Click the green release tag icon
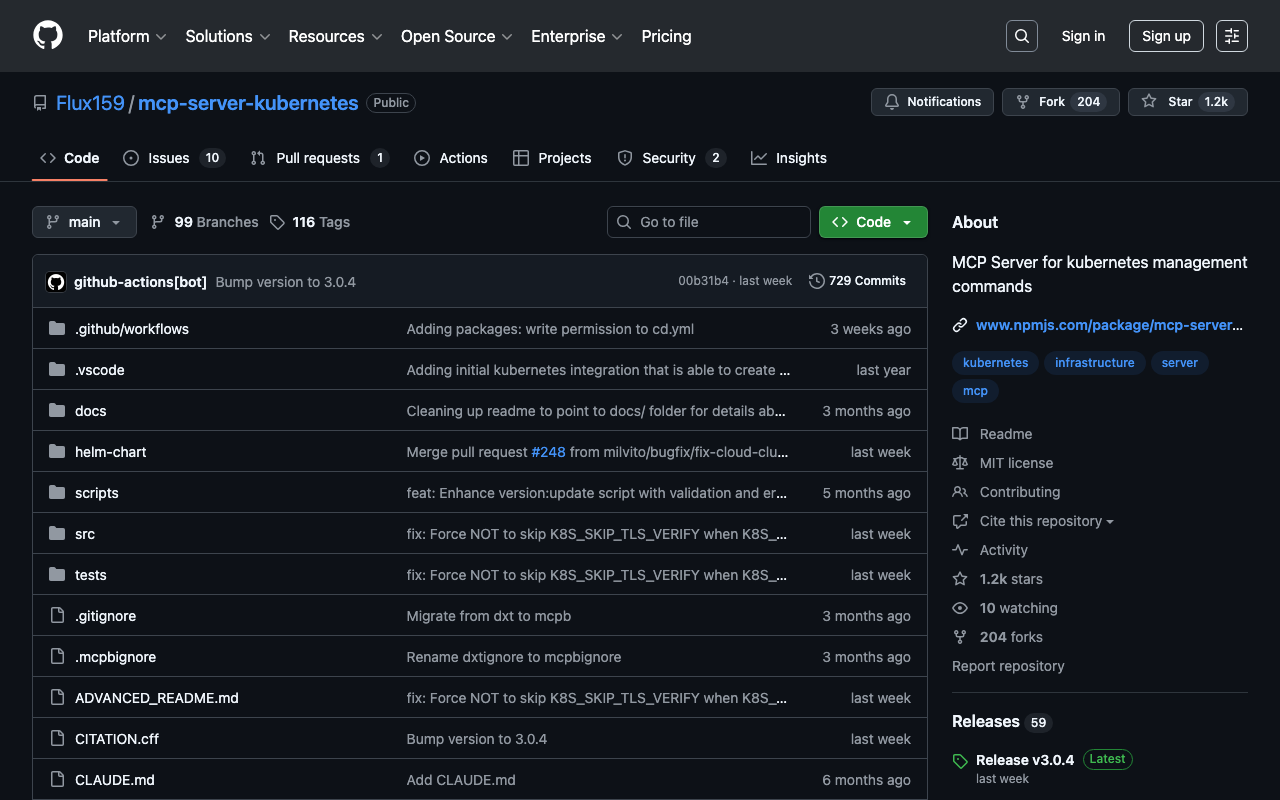 pos(960,761)
